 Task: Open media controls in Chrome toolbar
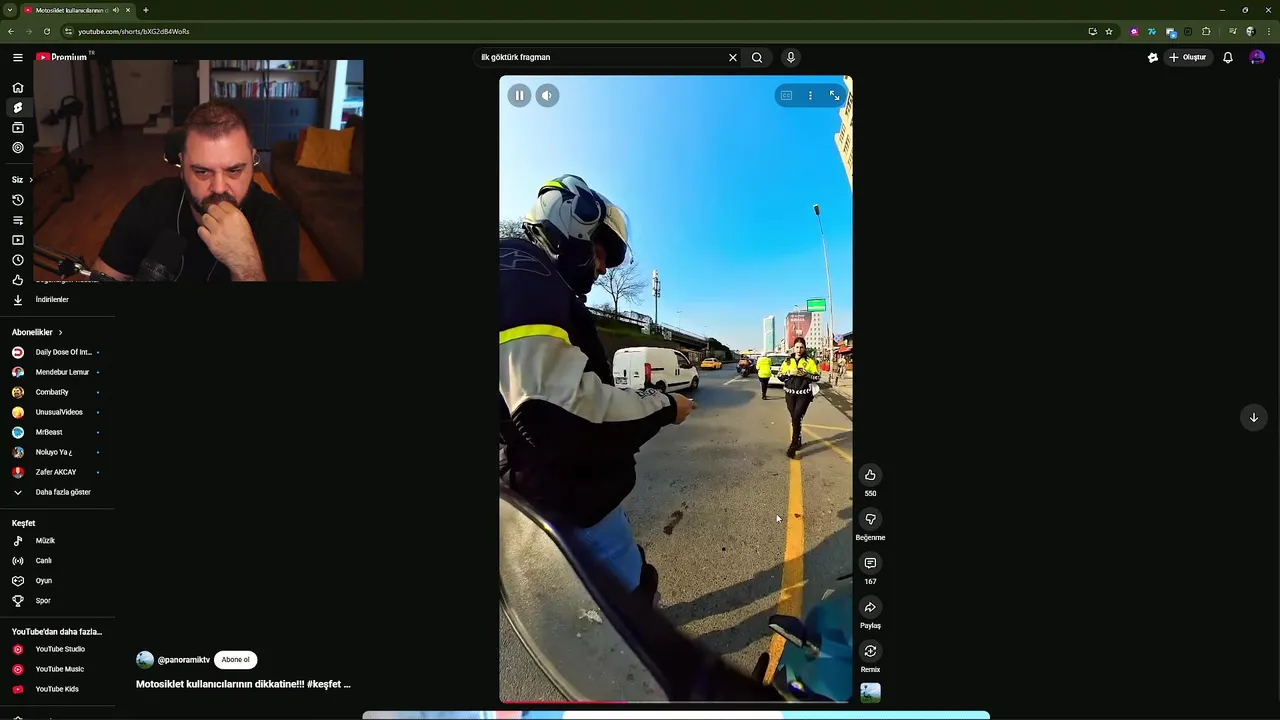coord(1233,31)
